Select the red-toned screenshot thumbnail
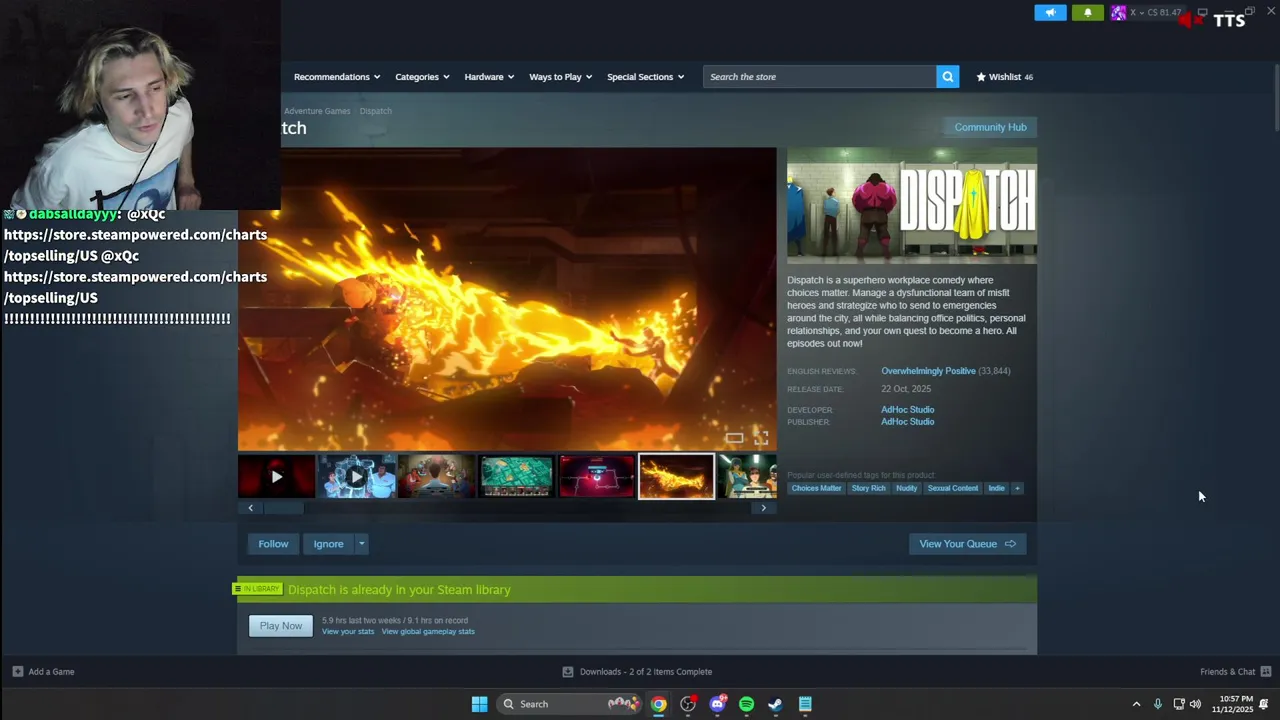The width and height of the screenshot is (1280, 720). coord(596,477)
